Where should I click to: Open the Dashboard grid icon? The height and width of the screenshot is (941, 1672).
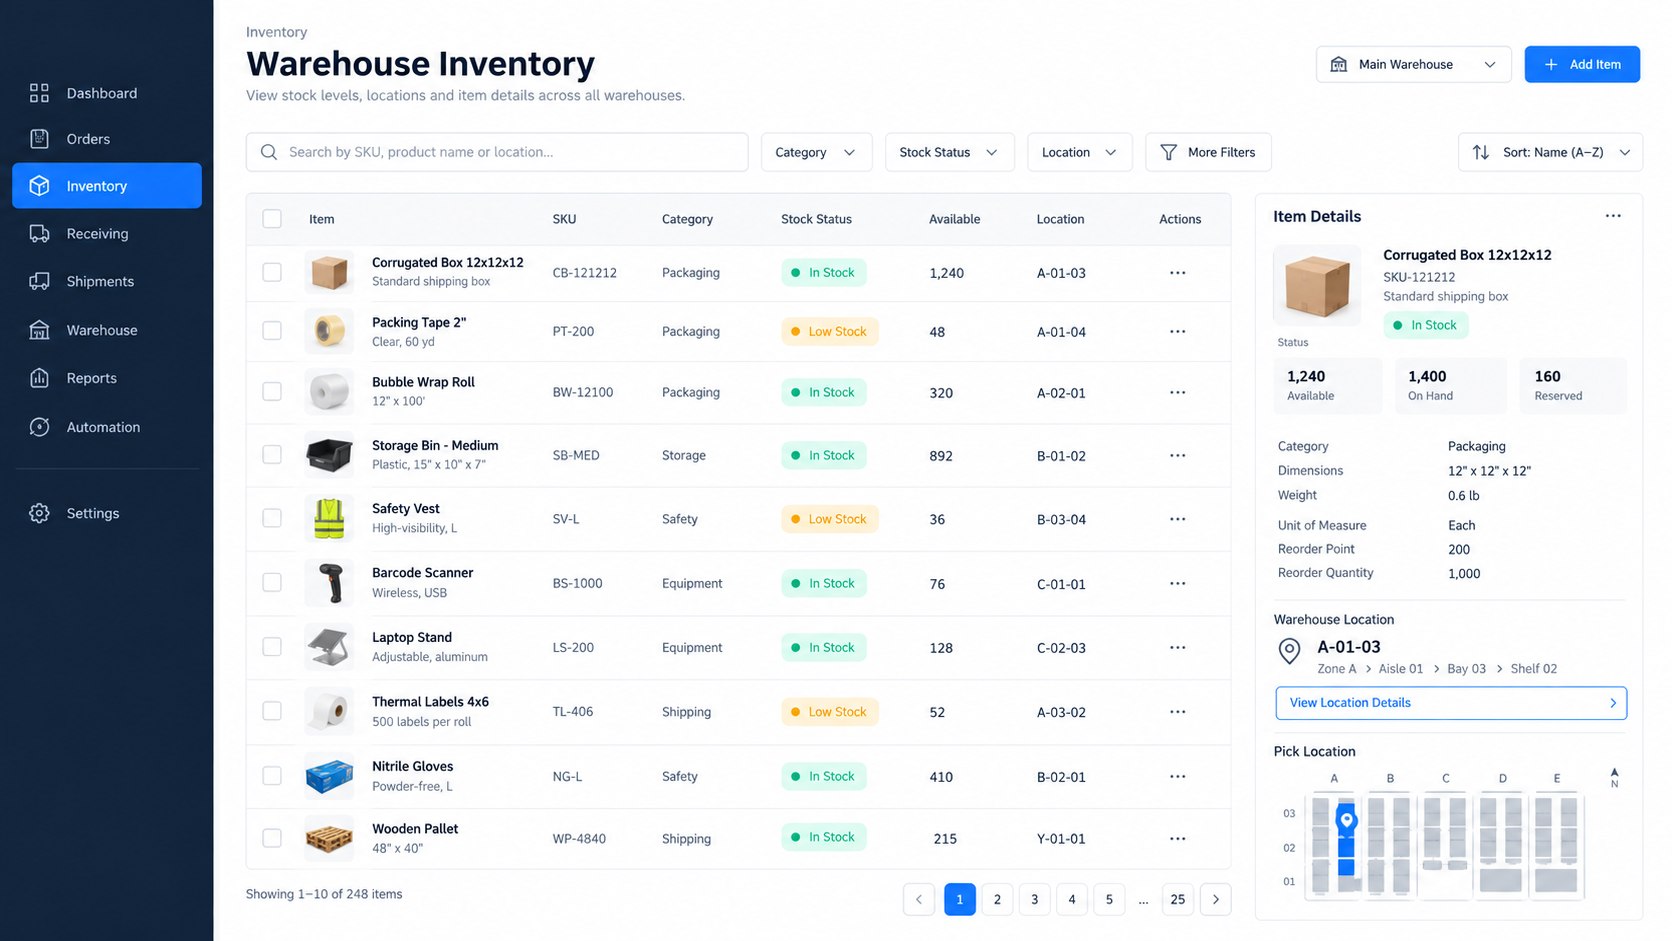(39, 93)
